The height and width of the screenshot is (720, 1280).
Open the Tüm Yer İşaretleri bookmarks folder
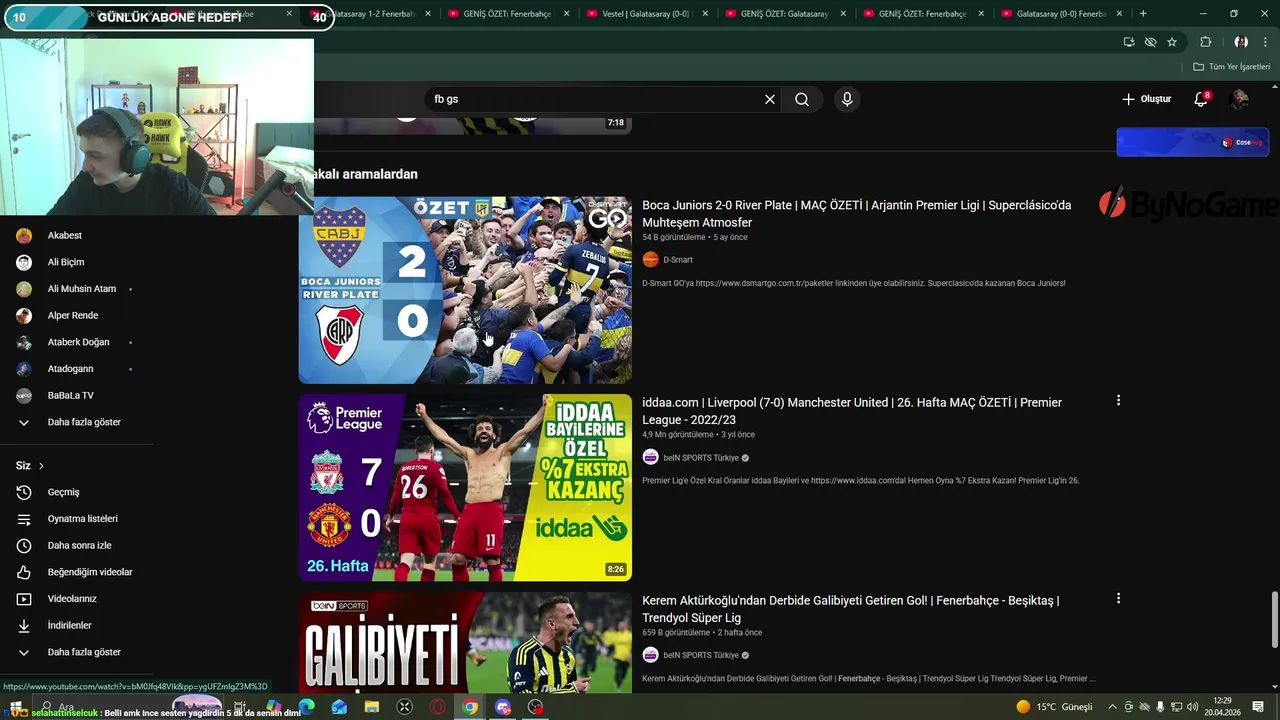(x=1232, y=66)
